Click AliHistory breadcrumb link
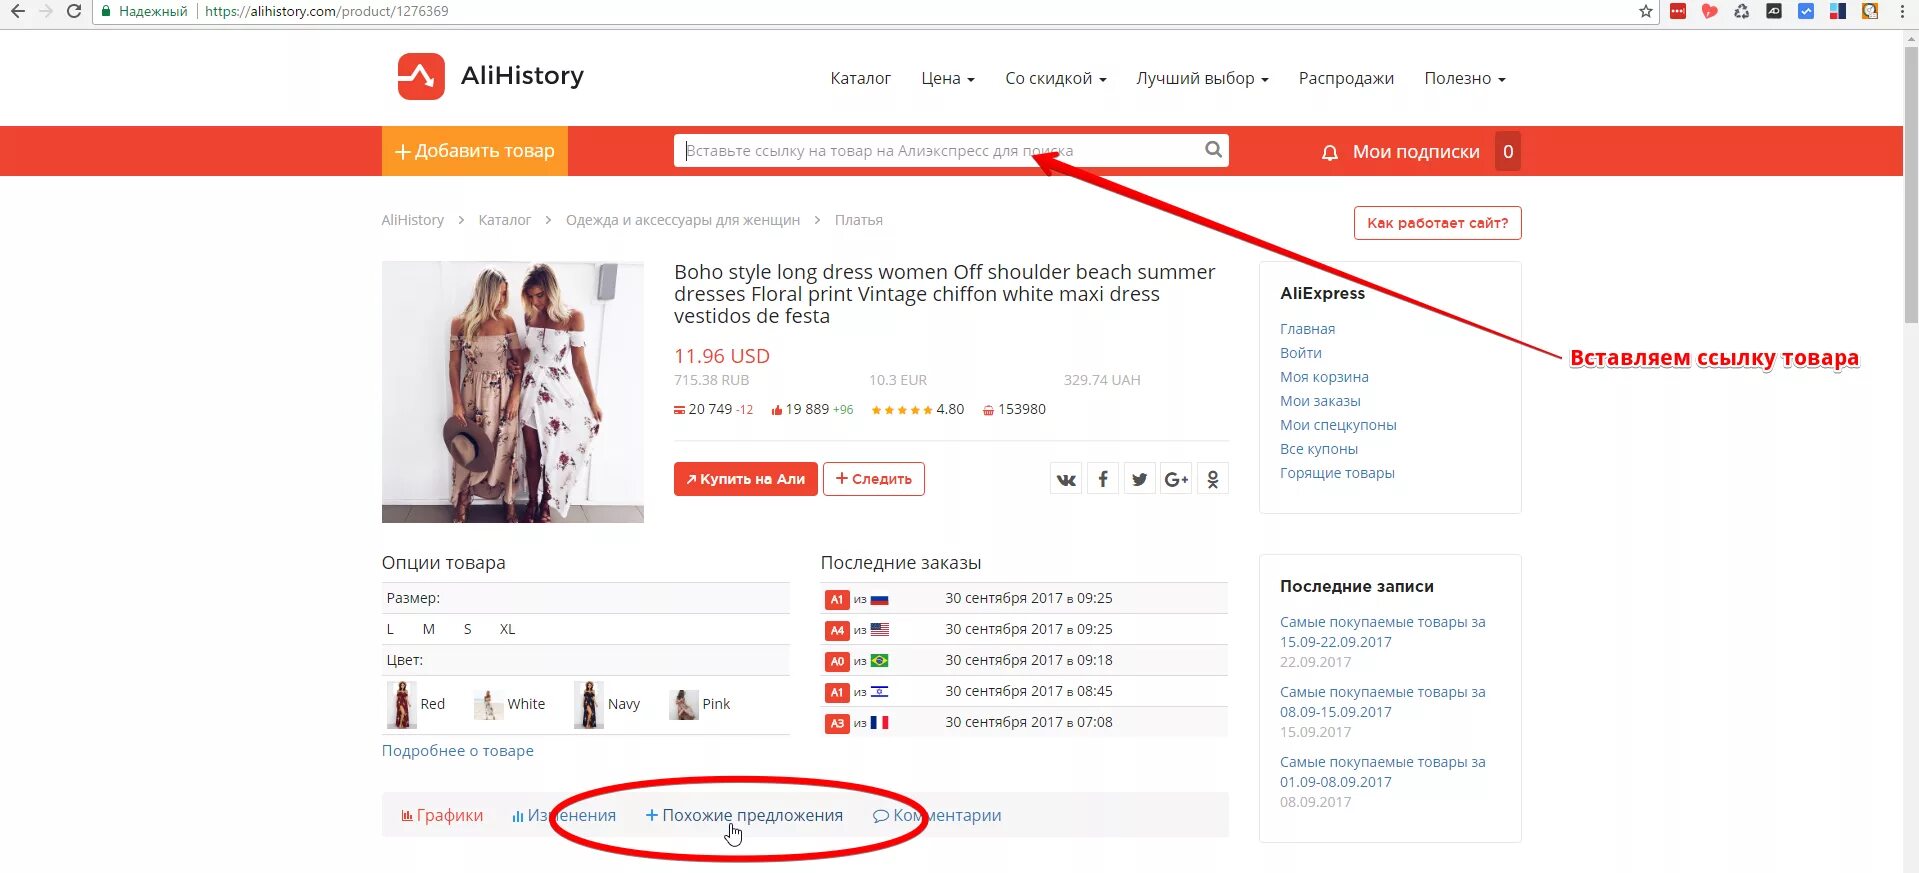 point(412,220)
